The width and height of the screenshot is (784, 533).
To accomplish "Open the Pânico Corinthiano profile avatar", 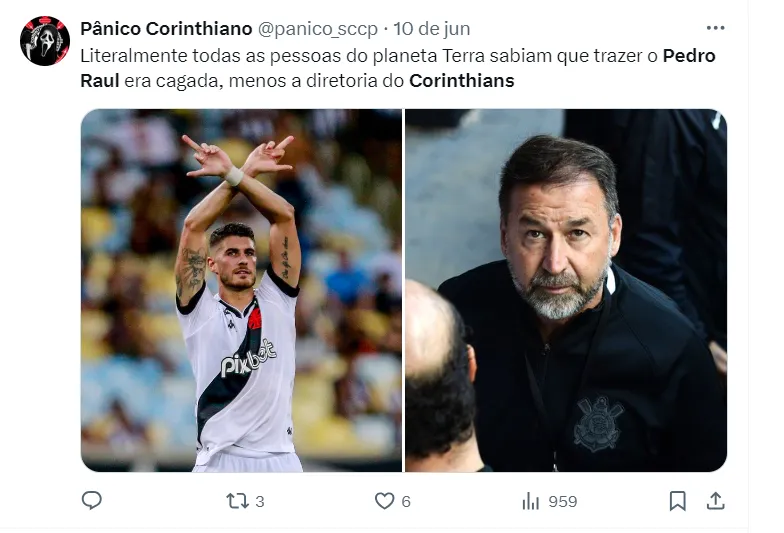I will pyautogui.click(x=45, y=41).
